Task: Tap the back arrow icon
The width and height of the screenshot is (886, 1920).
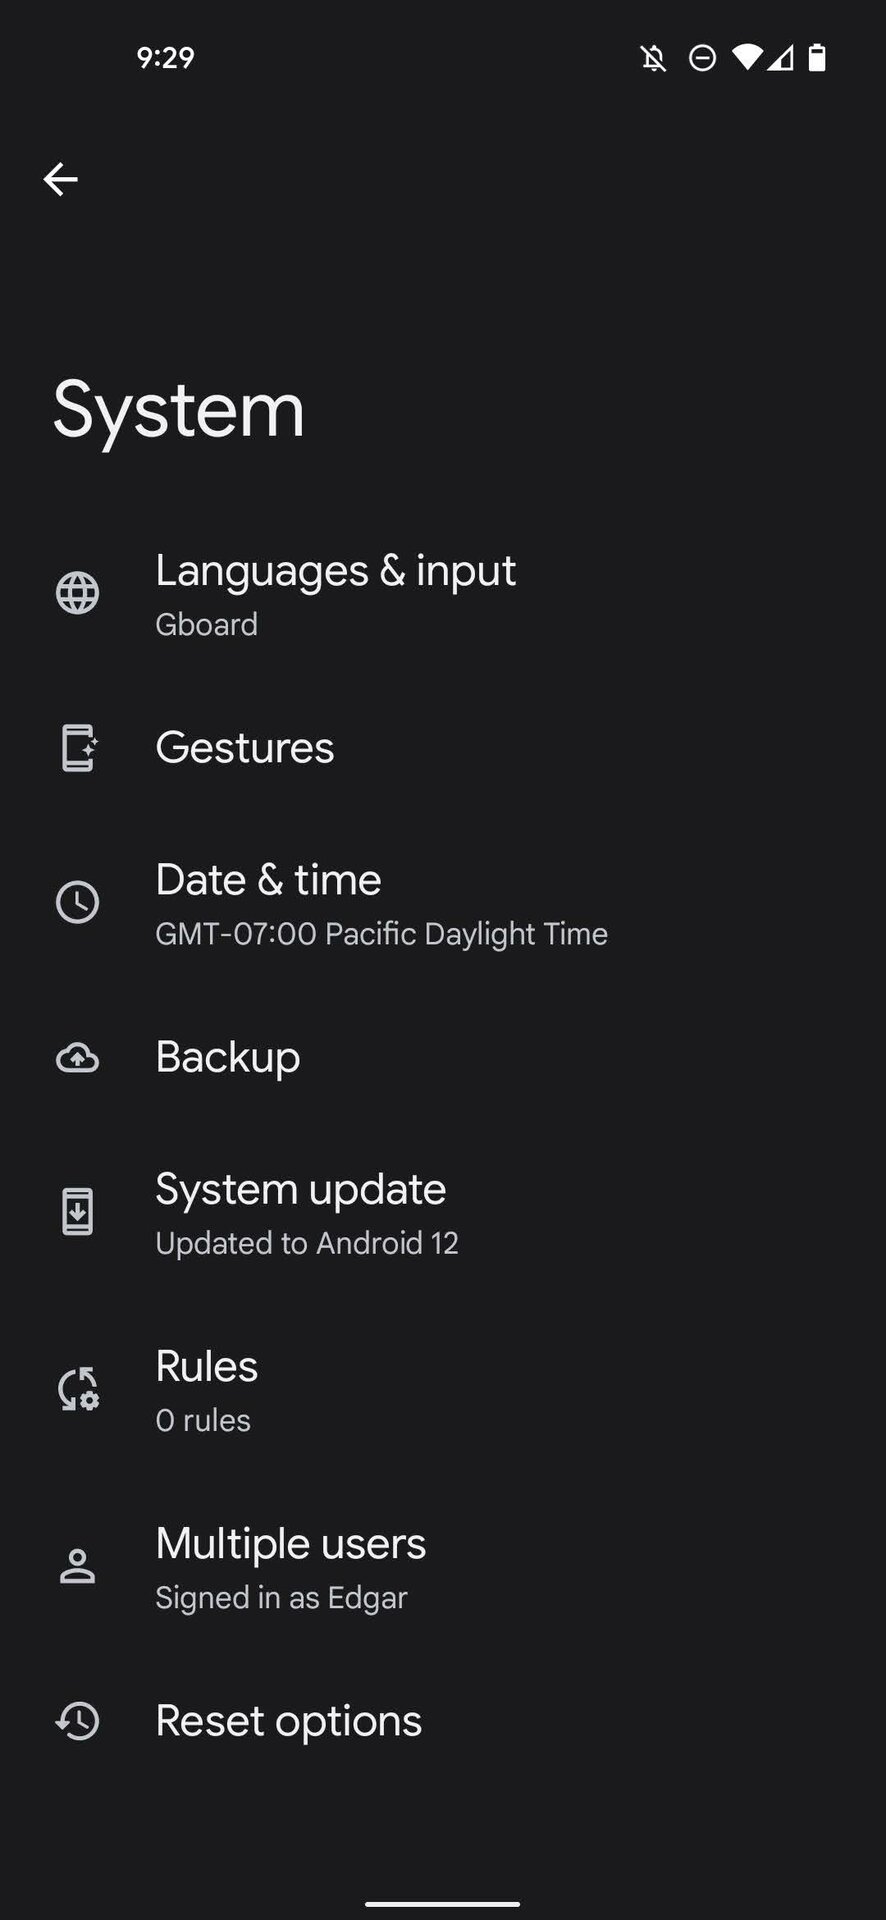Action: coord(60,179)
